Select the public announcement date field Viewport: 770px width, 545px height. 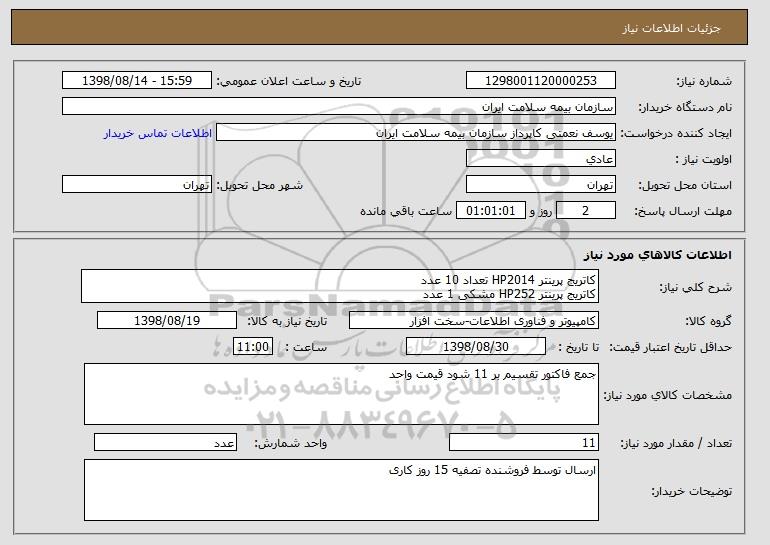tap(137, 81)
